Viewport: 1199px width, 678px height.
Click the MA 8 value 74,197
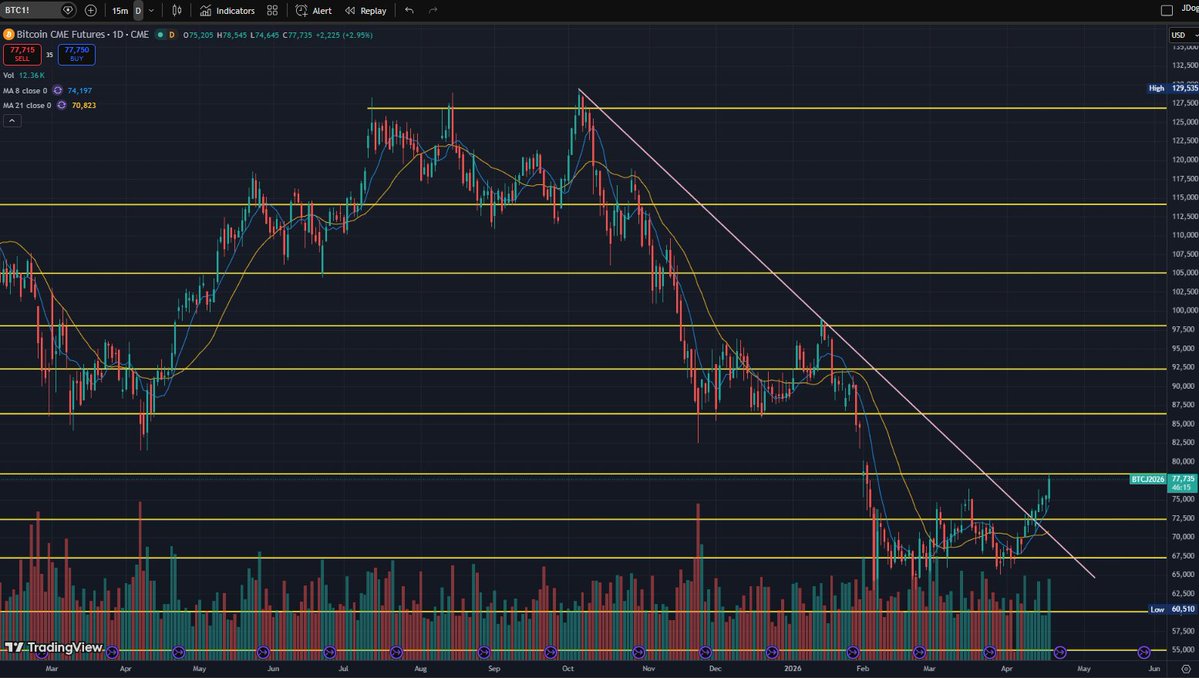coord(80,90)
